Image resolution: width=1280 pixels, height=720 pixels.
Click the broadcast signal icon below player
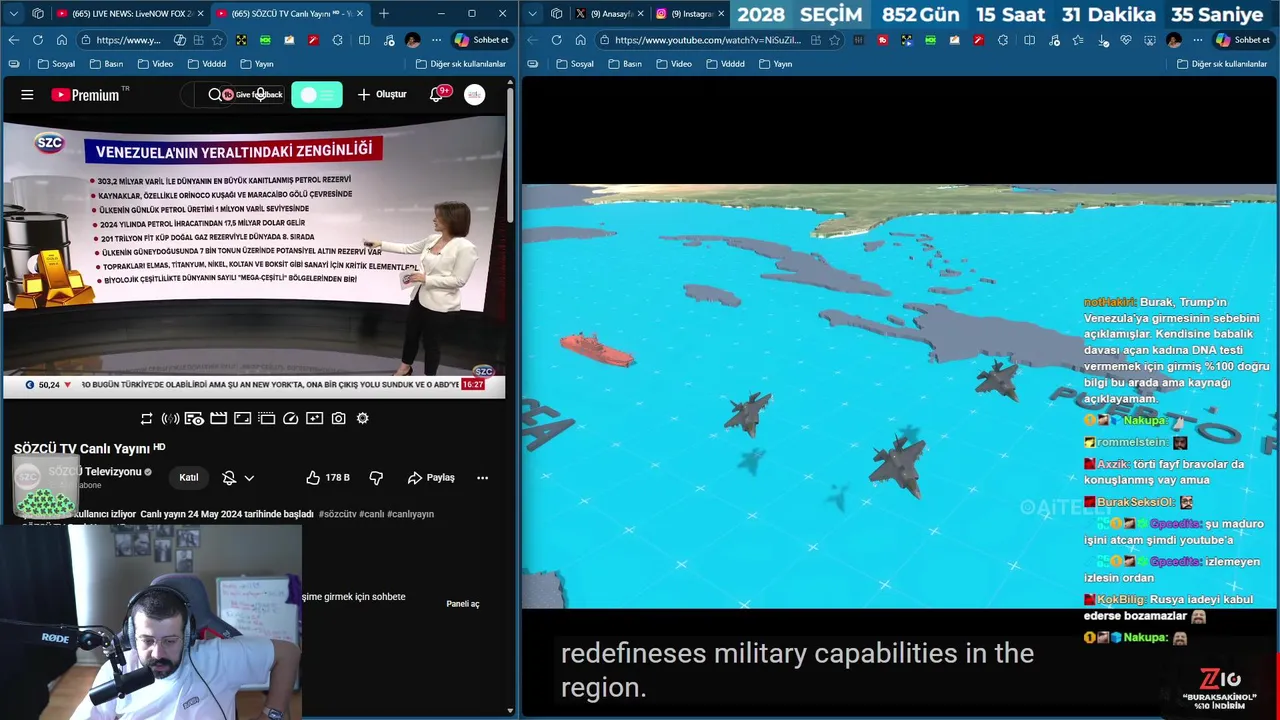170,418
